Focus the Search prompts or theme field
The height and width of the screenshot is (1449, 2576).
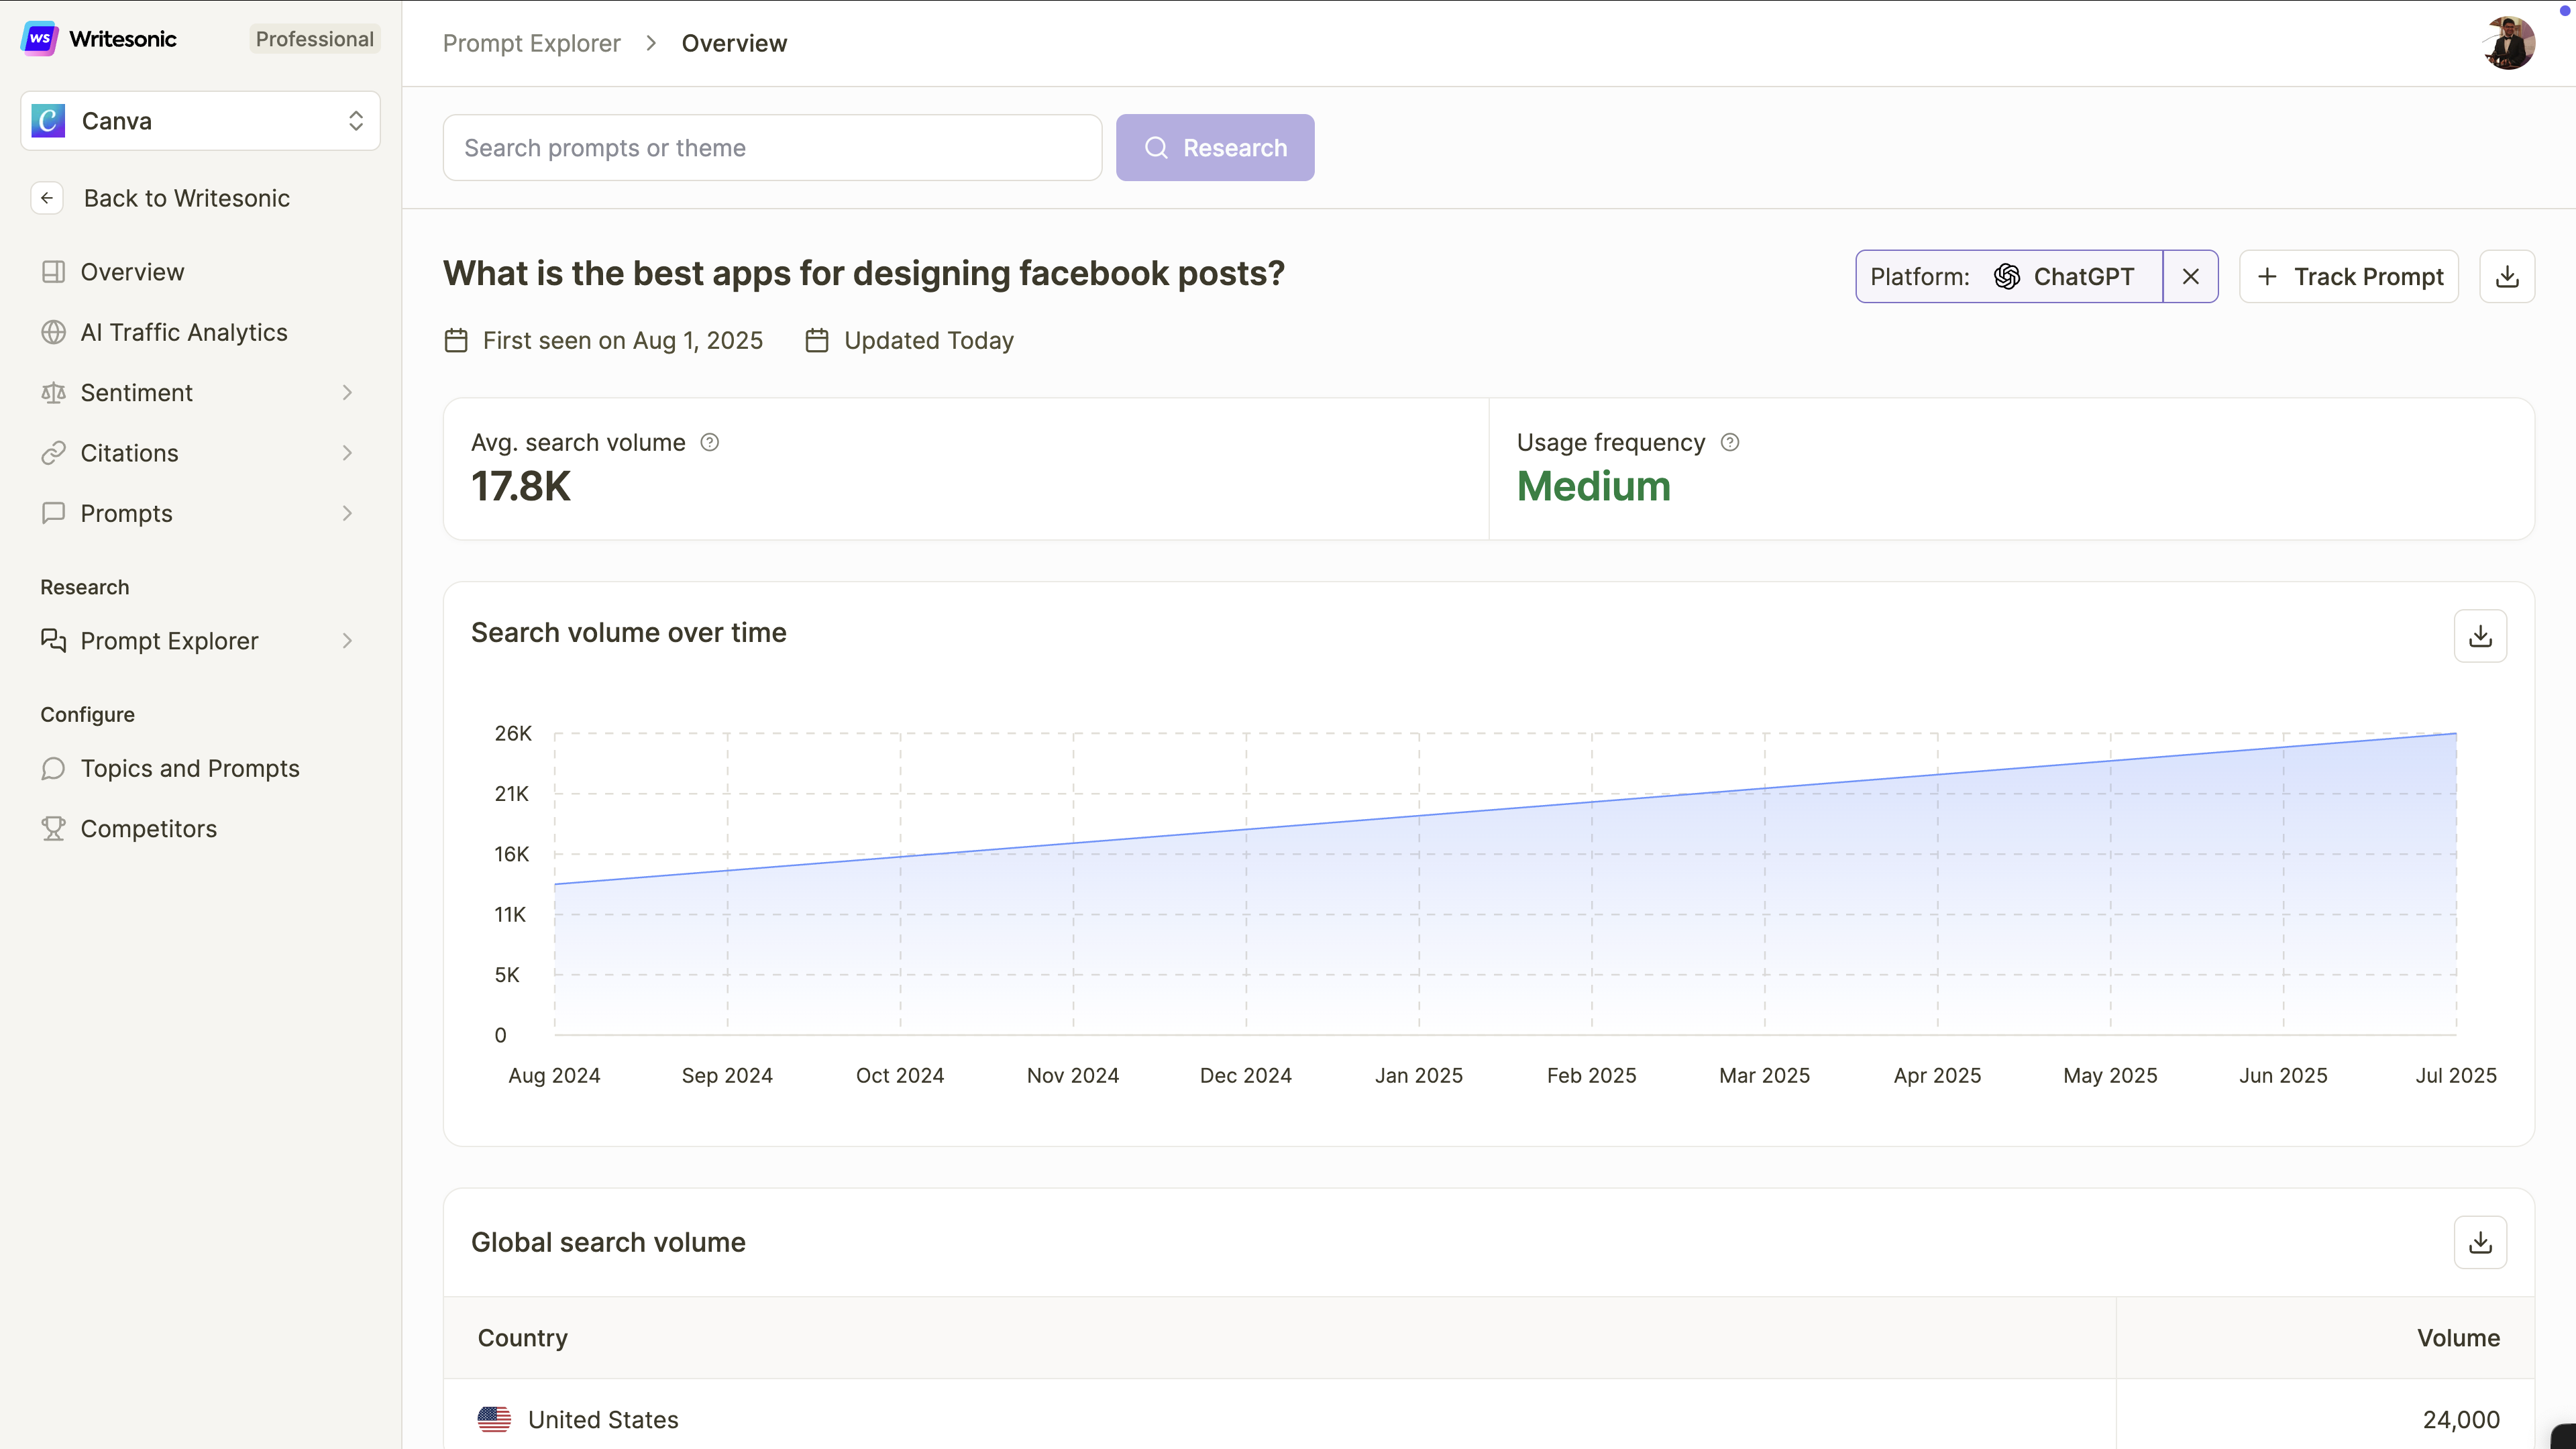771,148
